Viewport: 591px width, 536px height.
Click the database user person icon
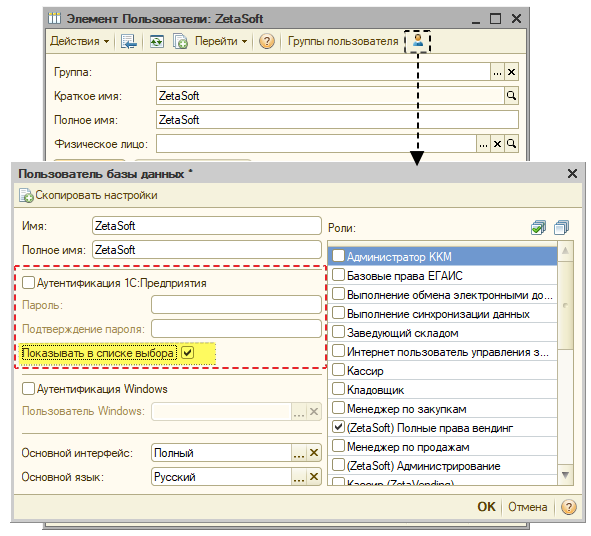418,41
